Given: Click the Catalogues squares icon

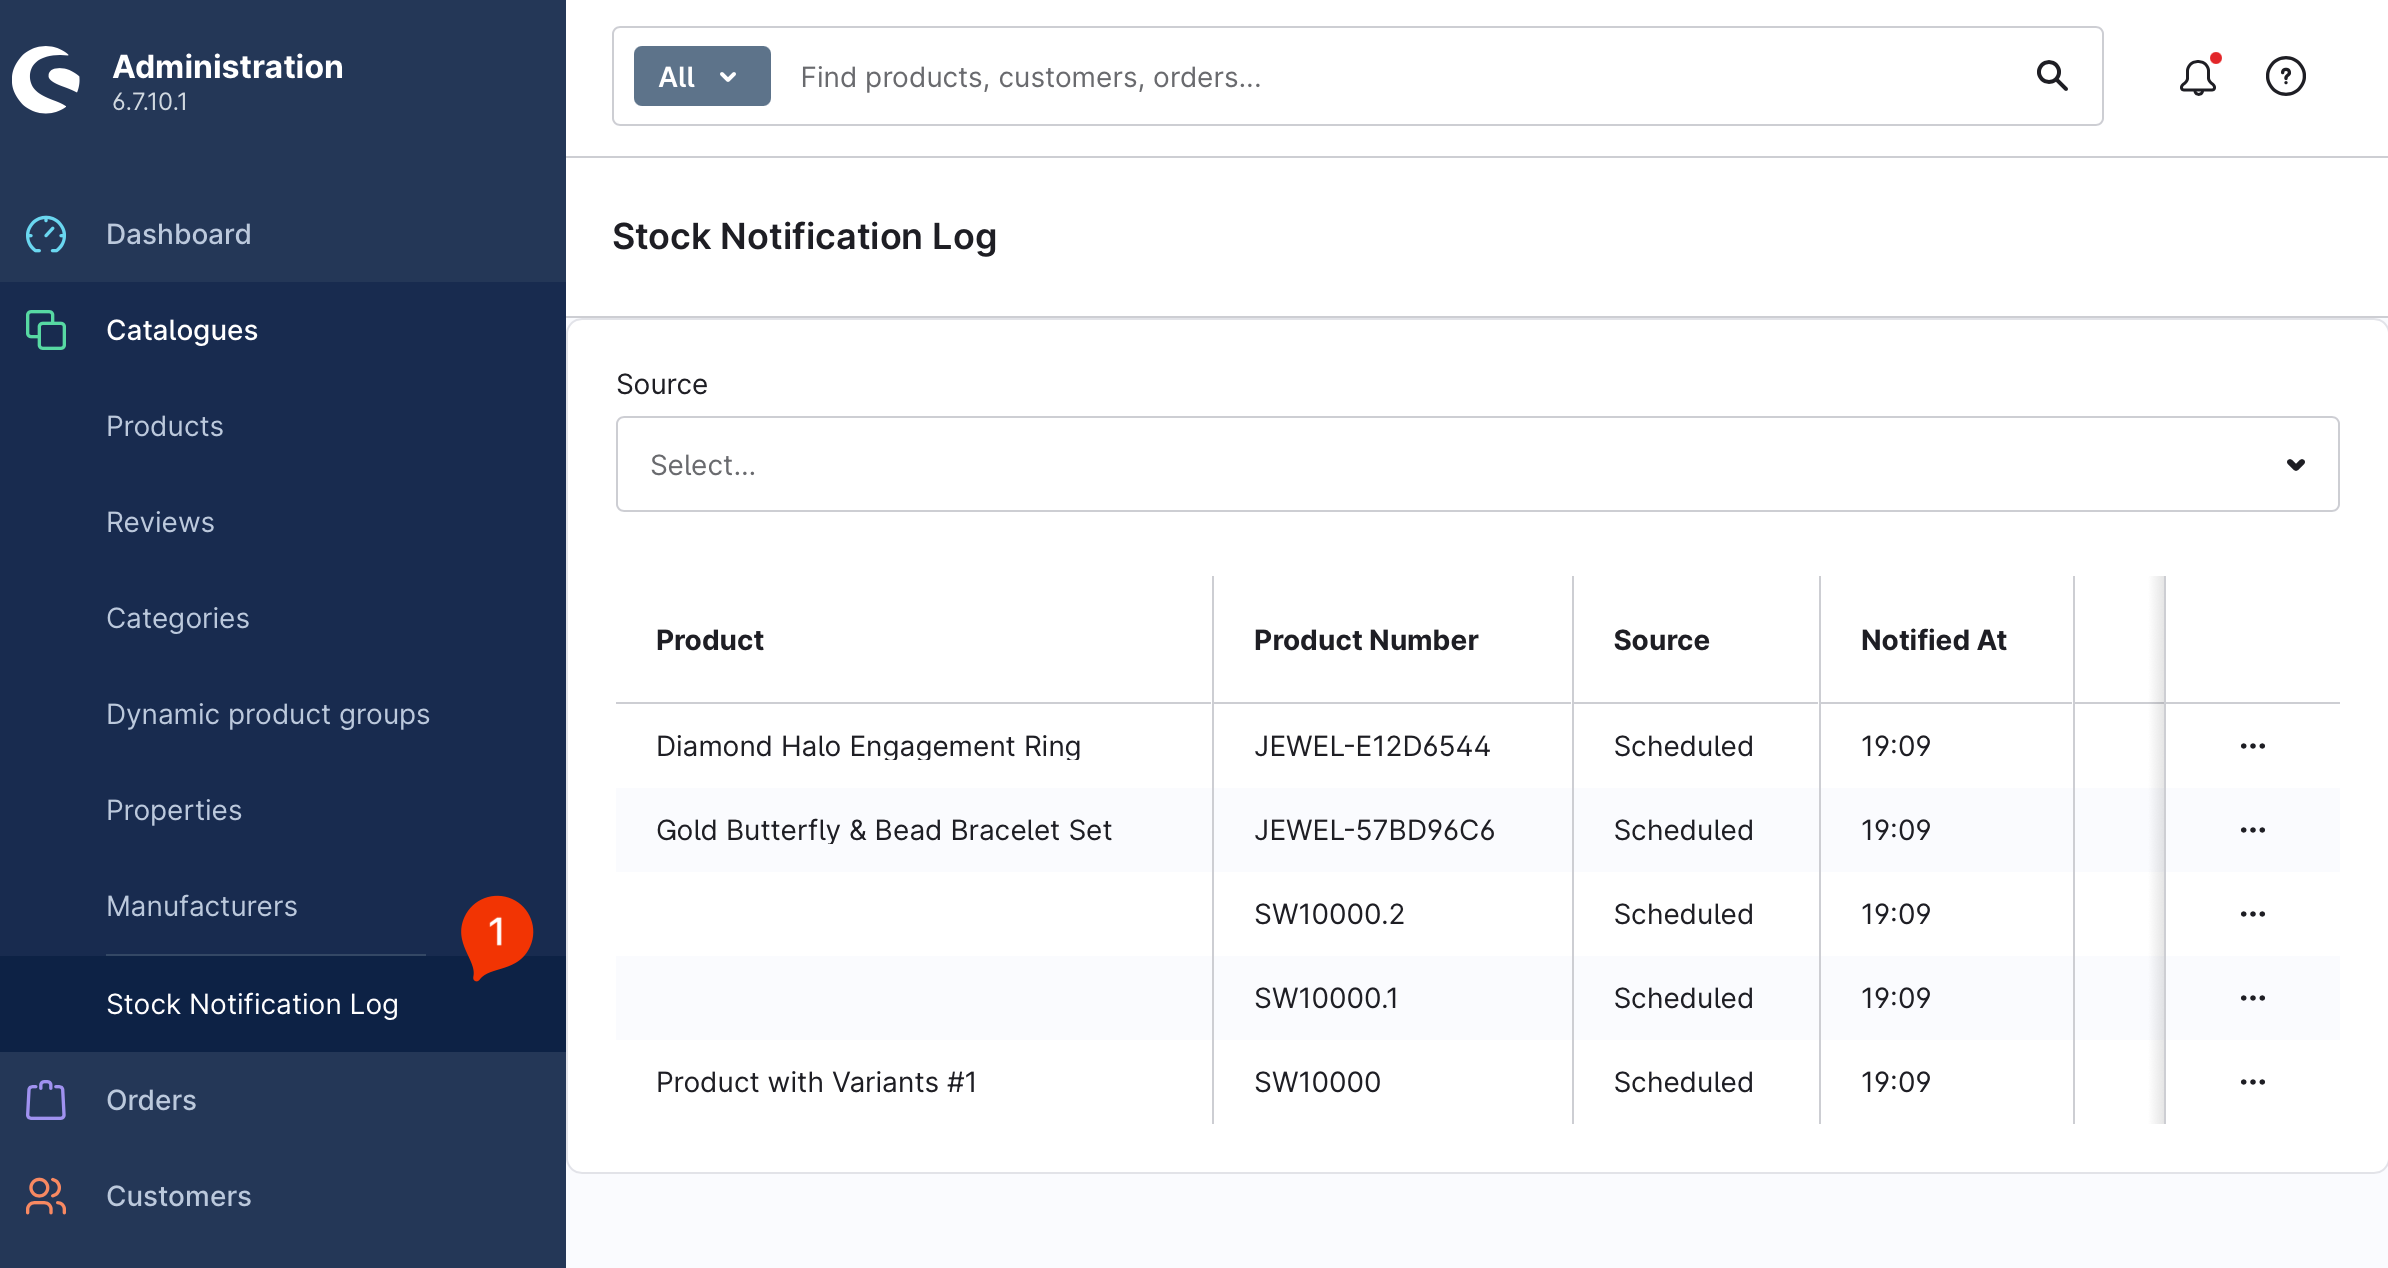Looking at the screenshot, I should (46, 330).
